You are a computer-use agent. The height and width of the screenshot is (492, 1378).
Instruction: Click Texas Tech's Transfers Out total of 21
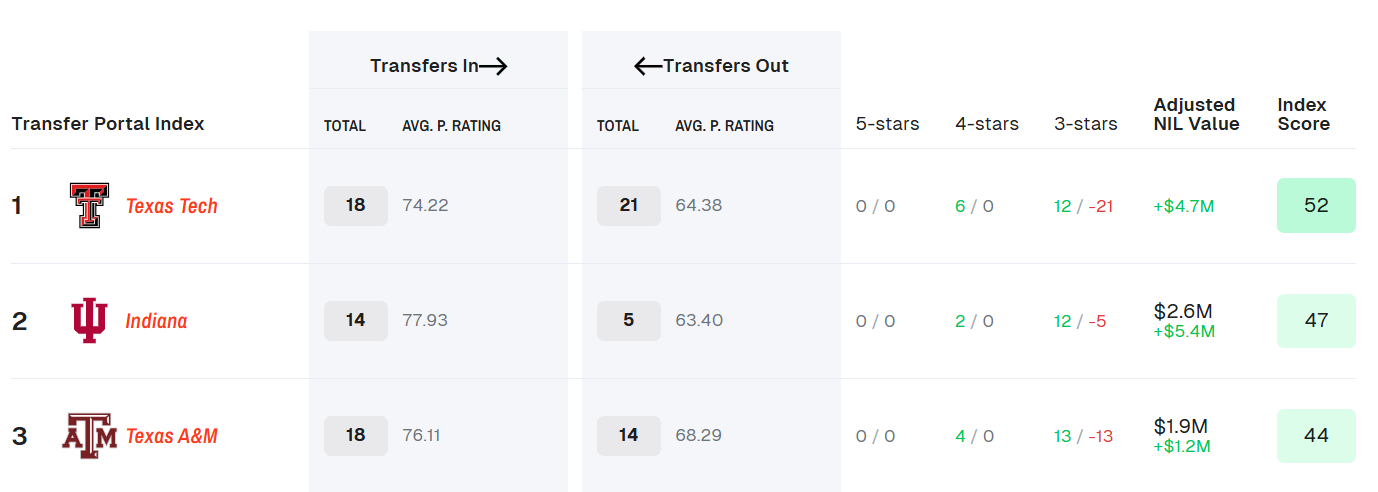(628, 205)
